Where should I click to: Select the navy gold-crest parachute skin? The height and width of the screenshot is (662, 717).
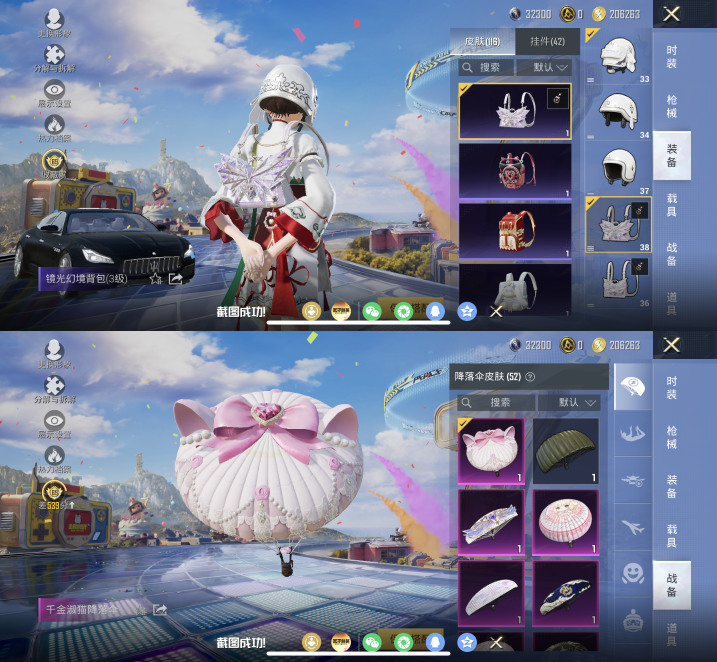(x=566, y=594)
